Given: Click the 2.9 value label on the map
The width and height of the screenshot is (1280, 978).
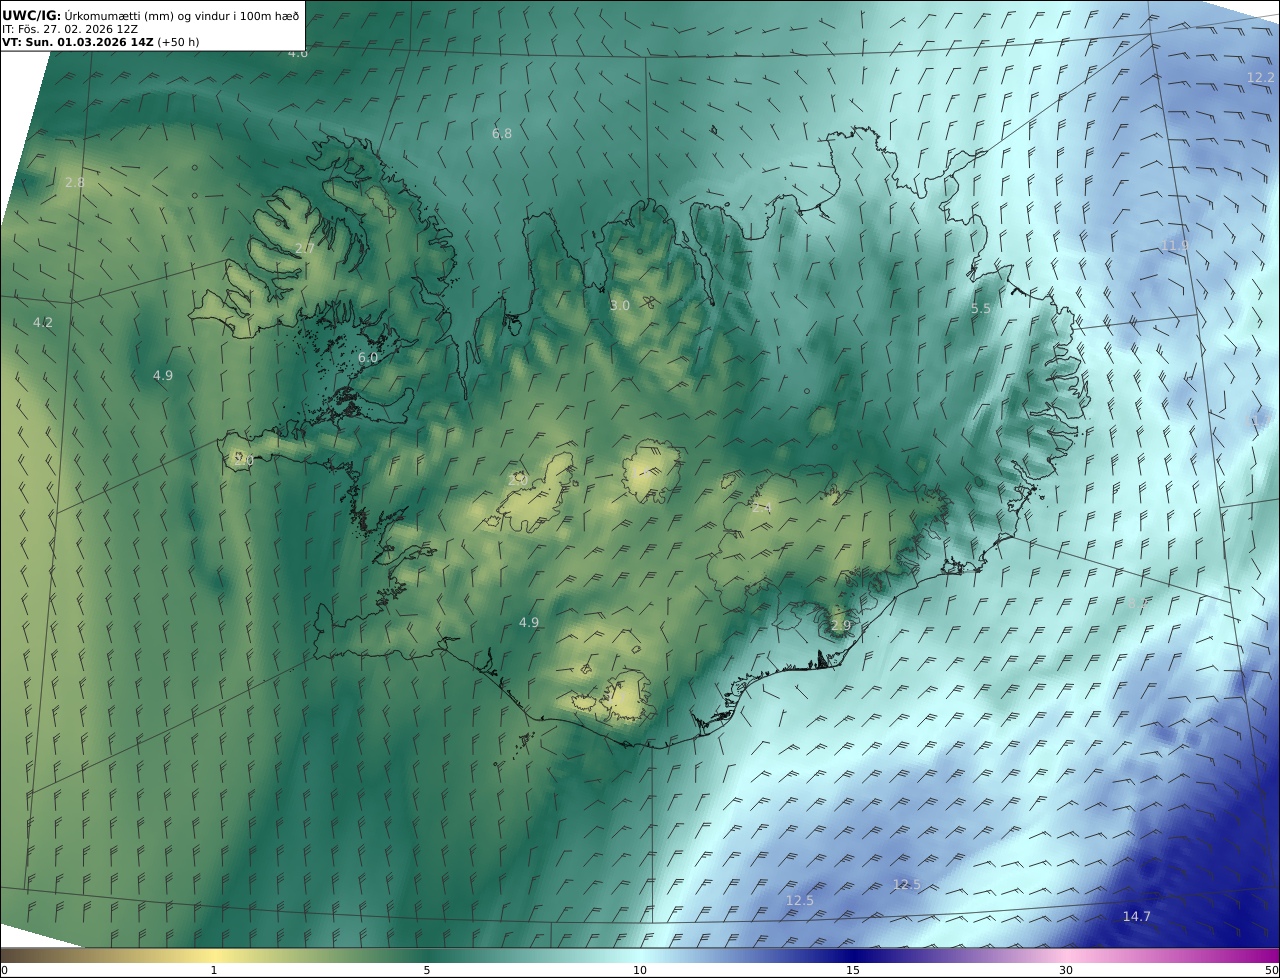Looking at the screenshot, I should tap(841, 625).
